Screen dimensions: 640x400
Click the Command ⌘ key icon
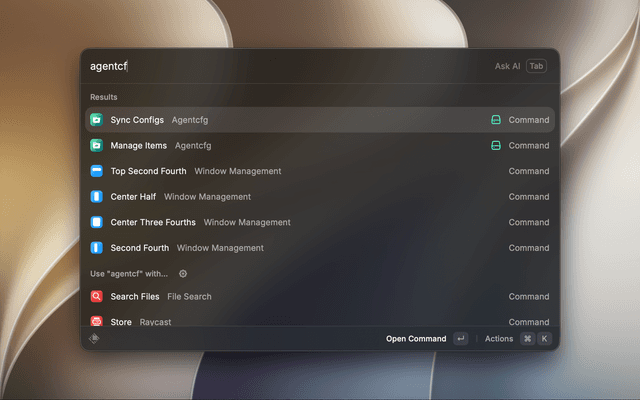pos(527,338)
